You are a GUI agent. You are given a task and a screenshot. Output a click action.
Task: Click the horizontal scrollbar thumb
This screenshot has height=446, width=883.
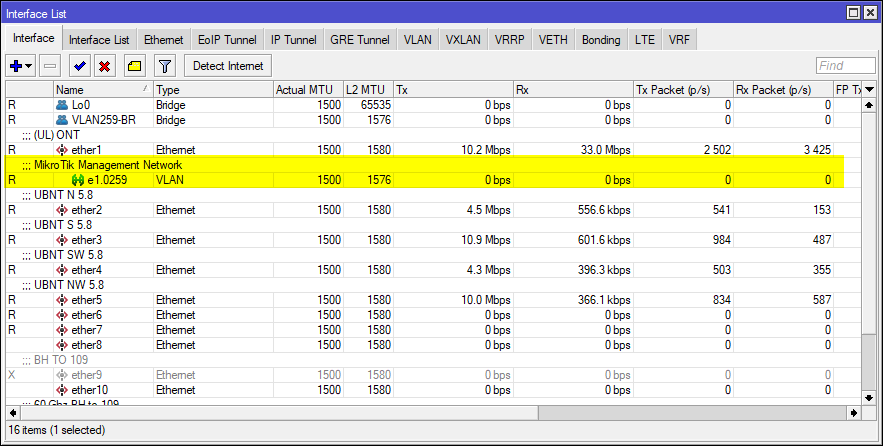(279, 413)
